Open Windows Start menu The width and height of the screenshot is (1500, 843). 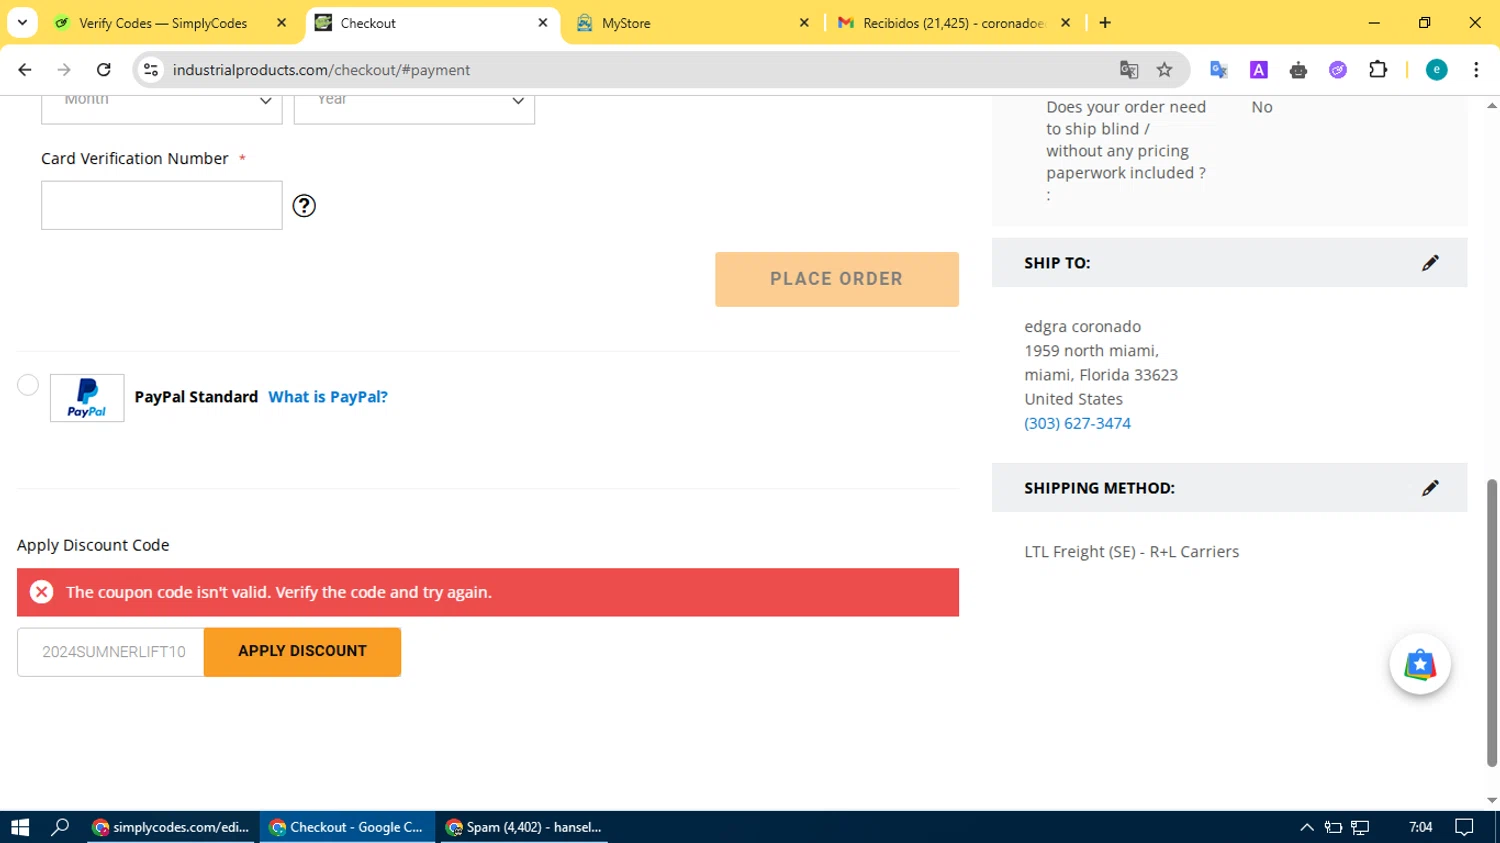[20, 827]
